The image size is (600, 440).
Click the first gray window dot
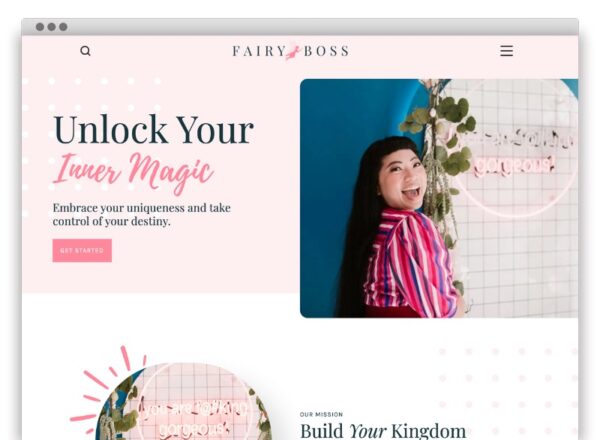pyautogui.click(x=40, y=27)
